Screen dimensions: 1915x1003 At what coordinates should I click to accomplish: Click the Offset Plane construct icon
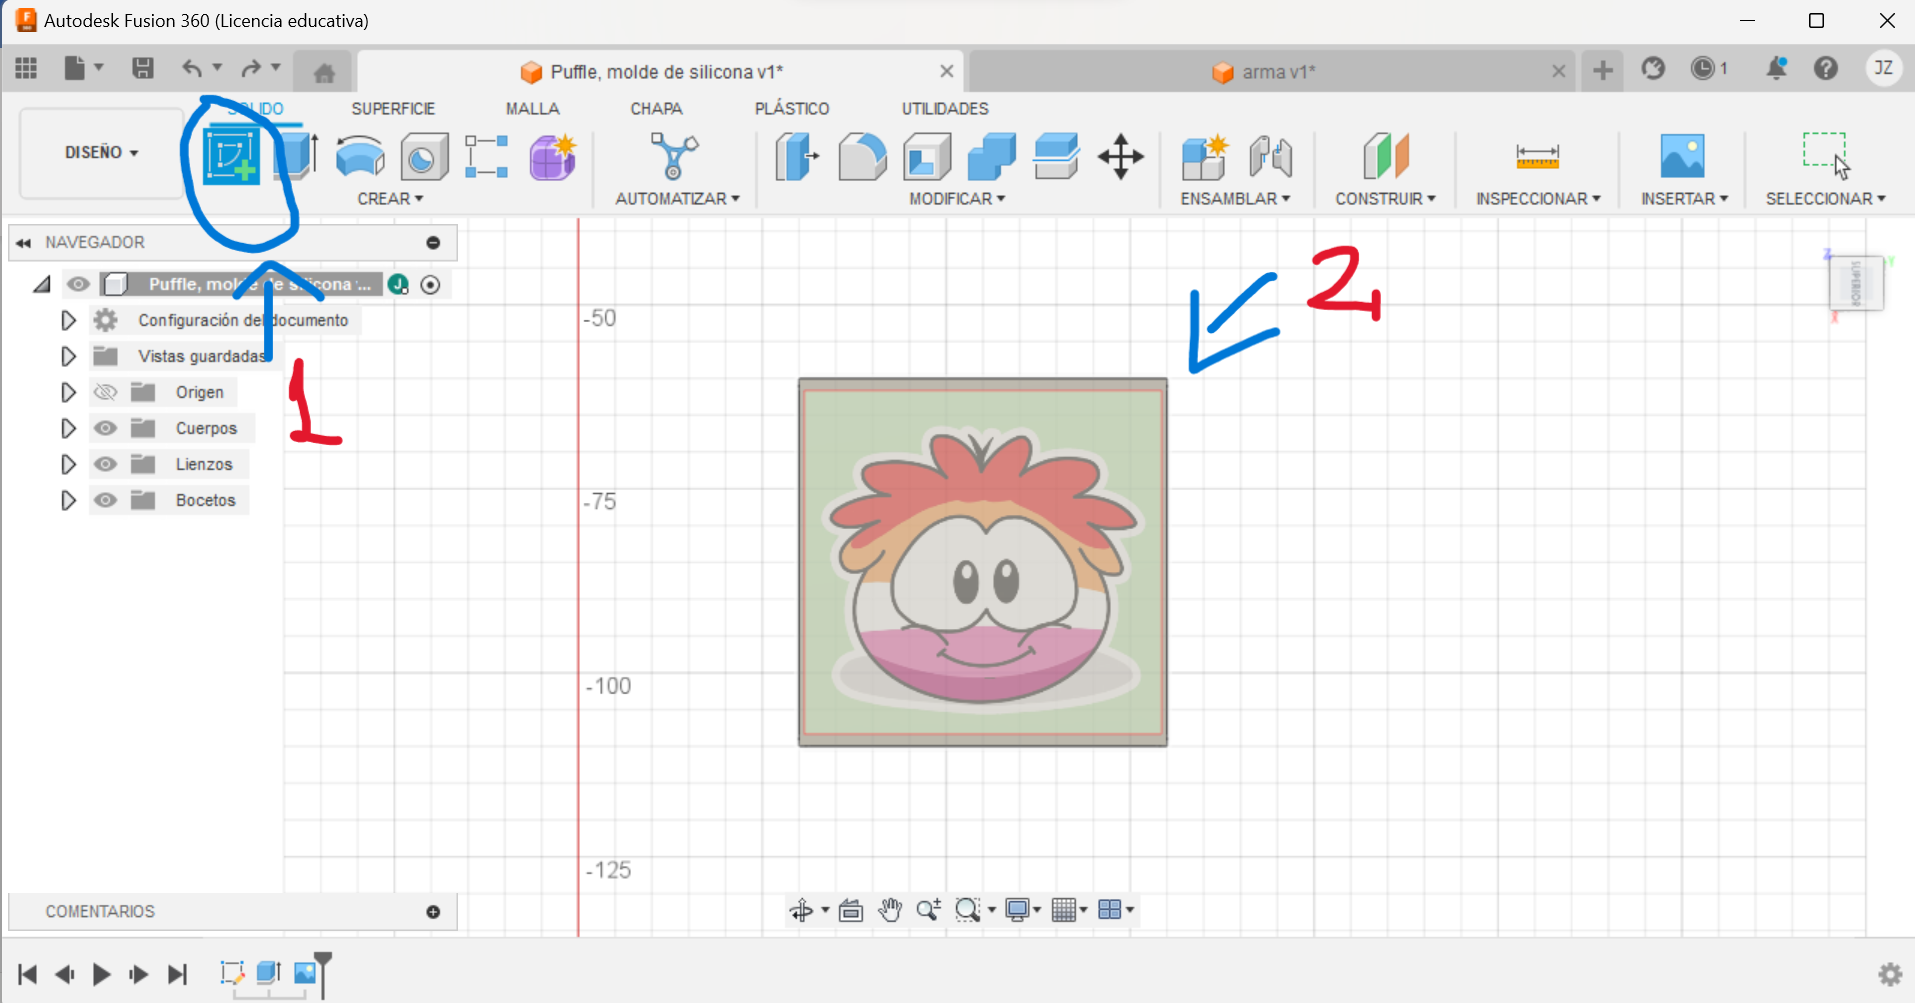pos(1386,157)
